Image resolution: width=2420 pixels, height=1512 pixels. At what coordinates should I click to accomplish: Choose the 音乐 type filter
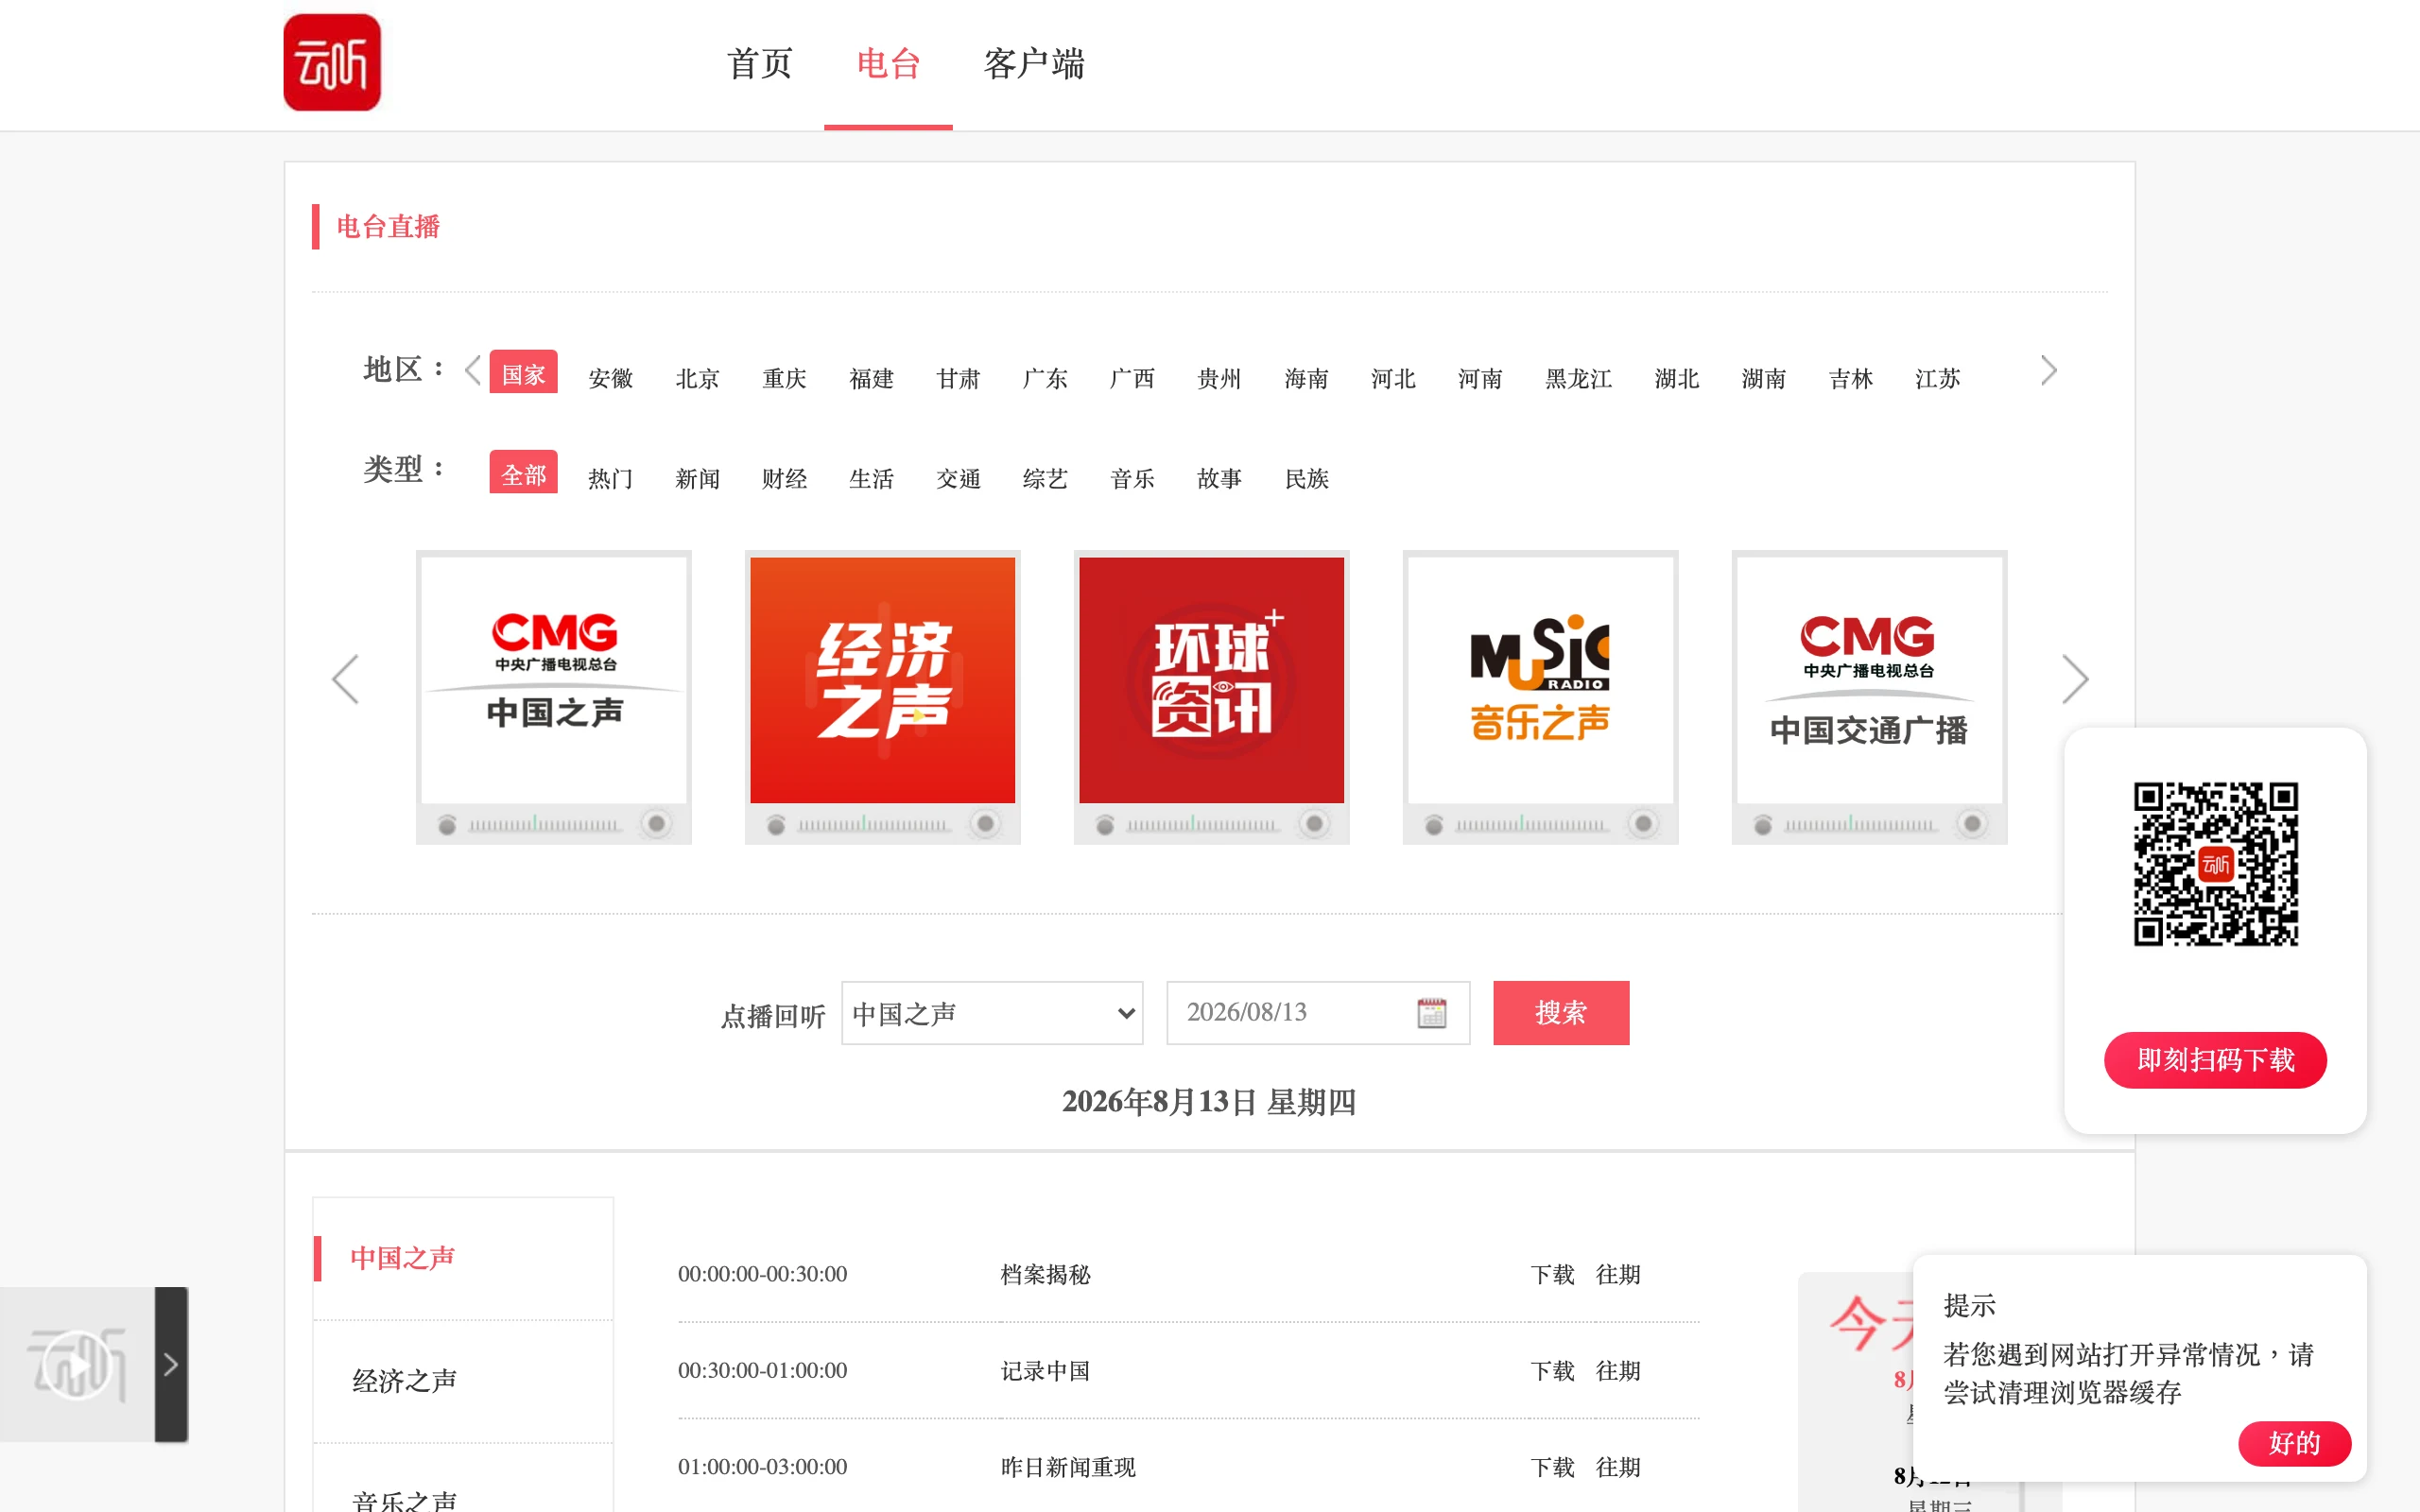pyautogui.click(x=1132, y=478)
